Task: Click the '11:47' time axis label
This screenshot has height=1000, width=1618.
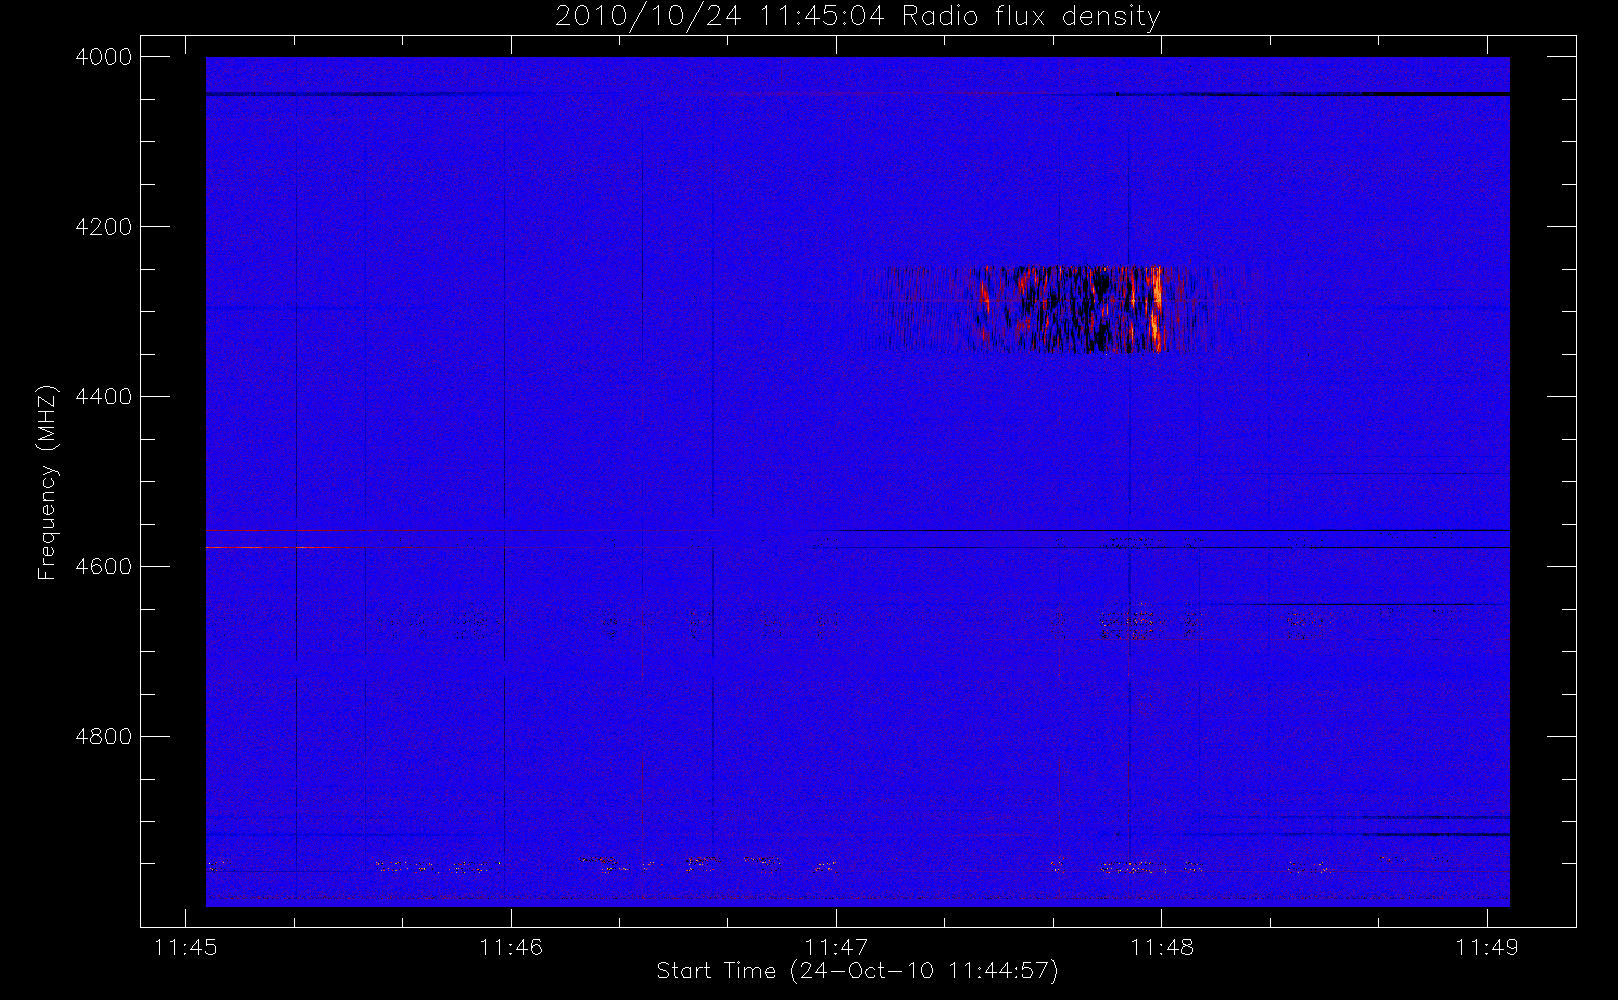Action: click(x=836, y=947)
